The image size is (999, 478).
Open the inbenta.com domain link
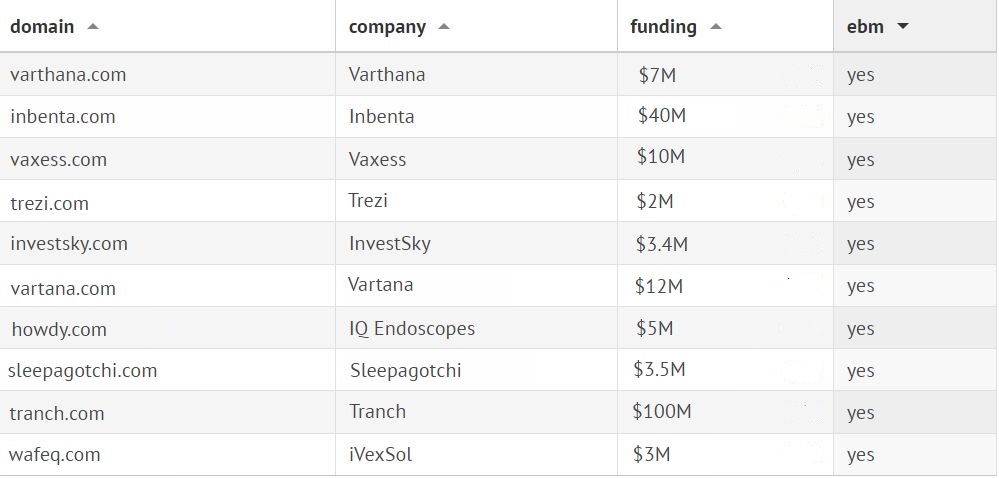(x=63, y=117)
